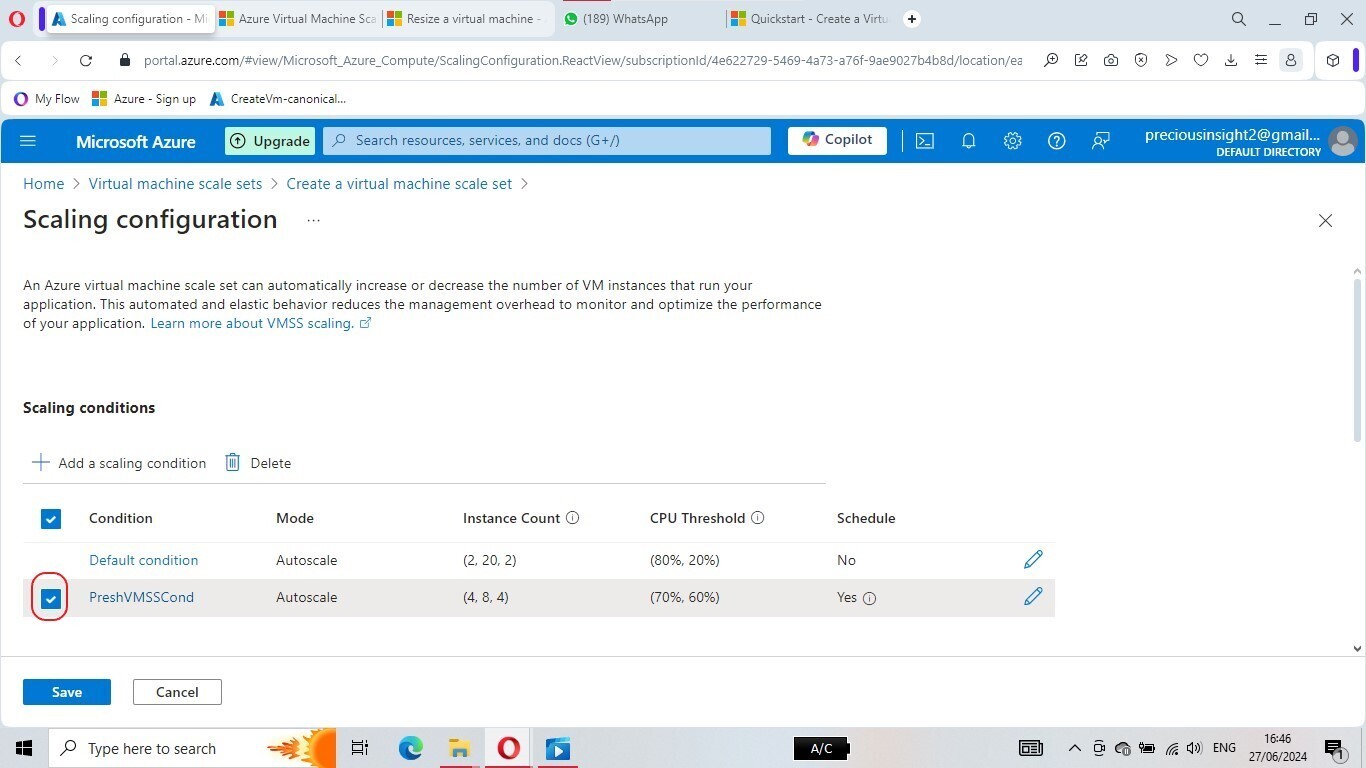Click the Upgrade button

pyautogui.click(x=270, y=141)
